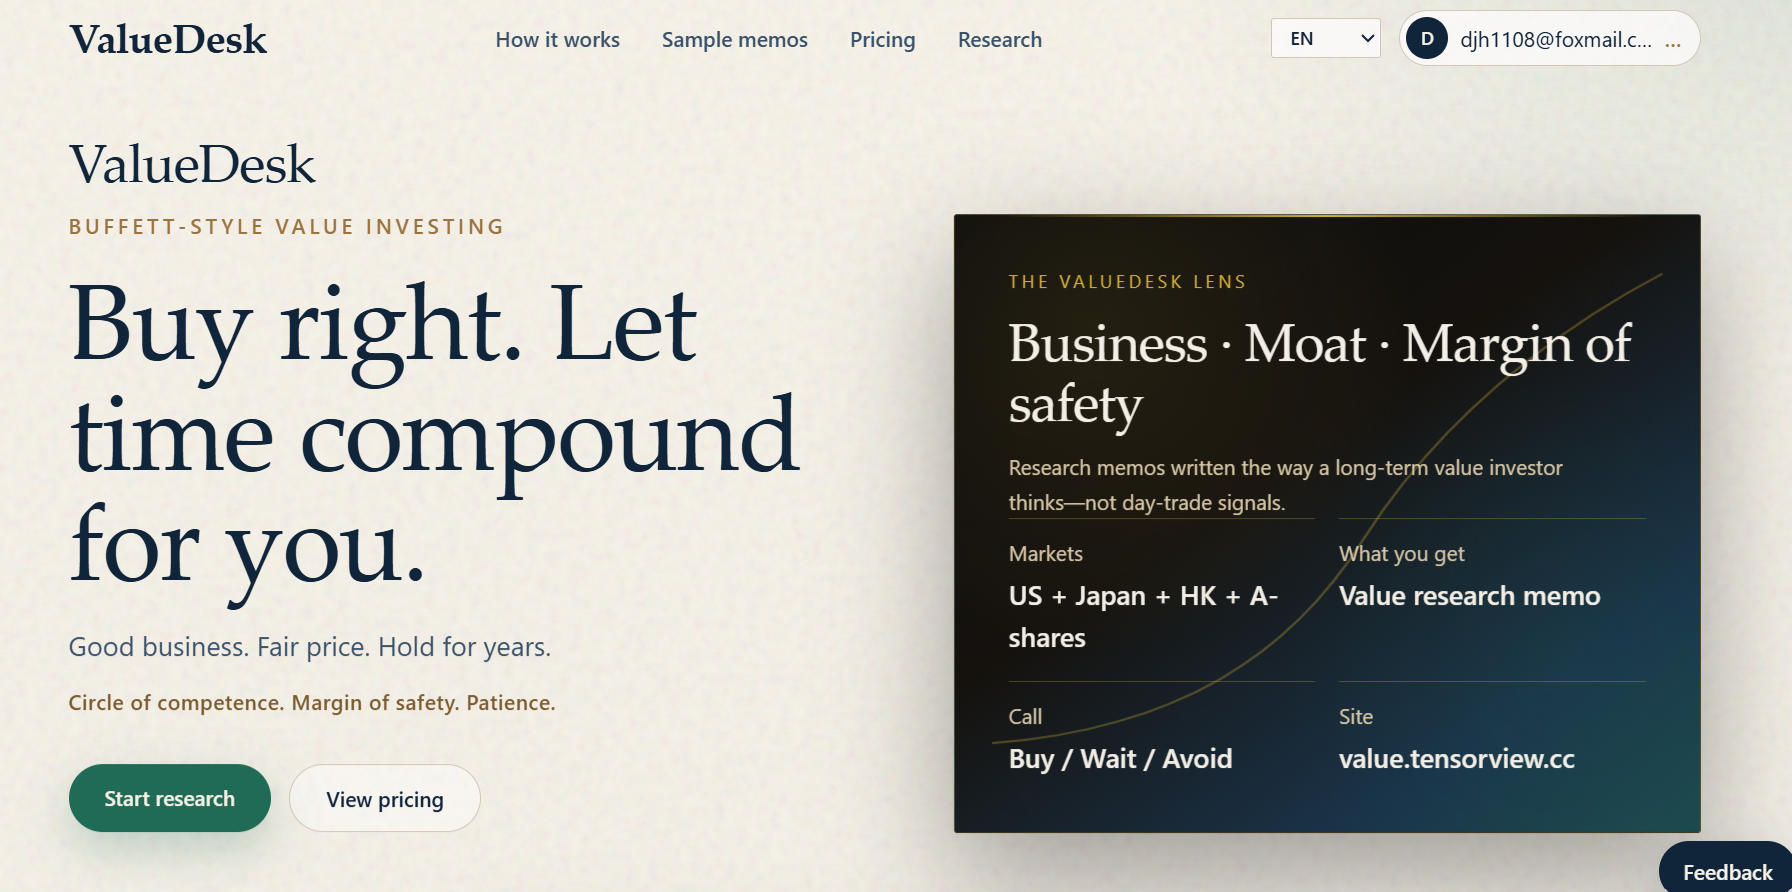Click the Markets label in the card
1792x892 pixels.
[1046, 554]
